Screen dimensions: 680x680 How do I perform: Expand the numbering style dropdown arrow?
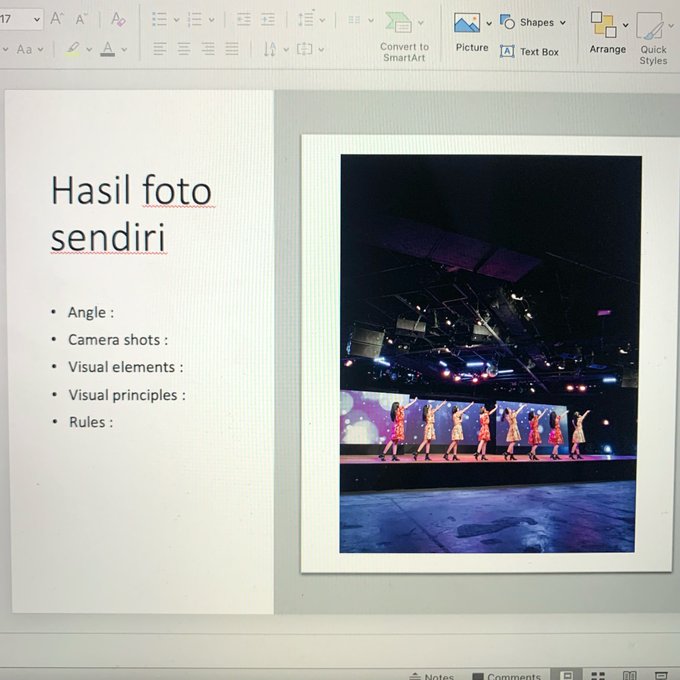pos(211,20)
